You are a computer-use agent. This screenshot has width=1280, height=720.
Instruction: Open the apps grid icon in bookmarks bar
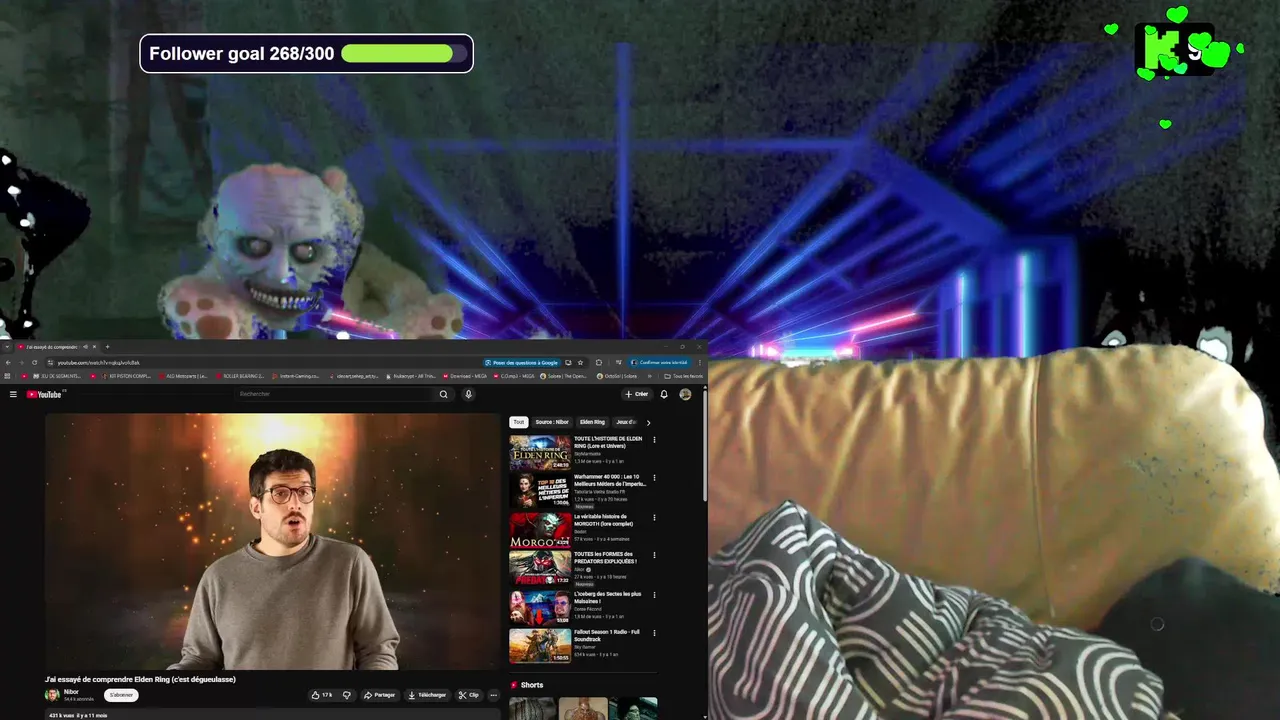point(7,376)
